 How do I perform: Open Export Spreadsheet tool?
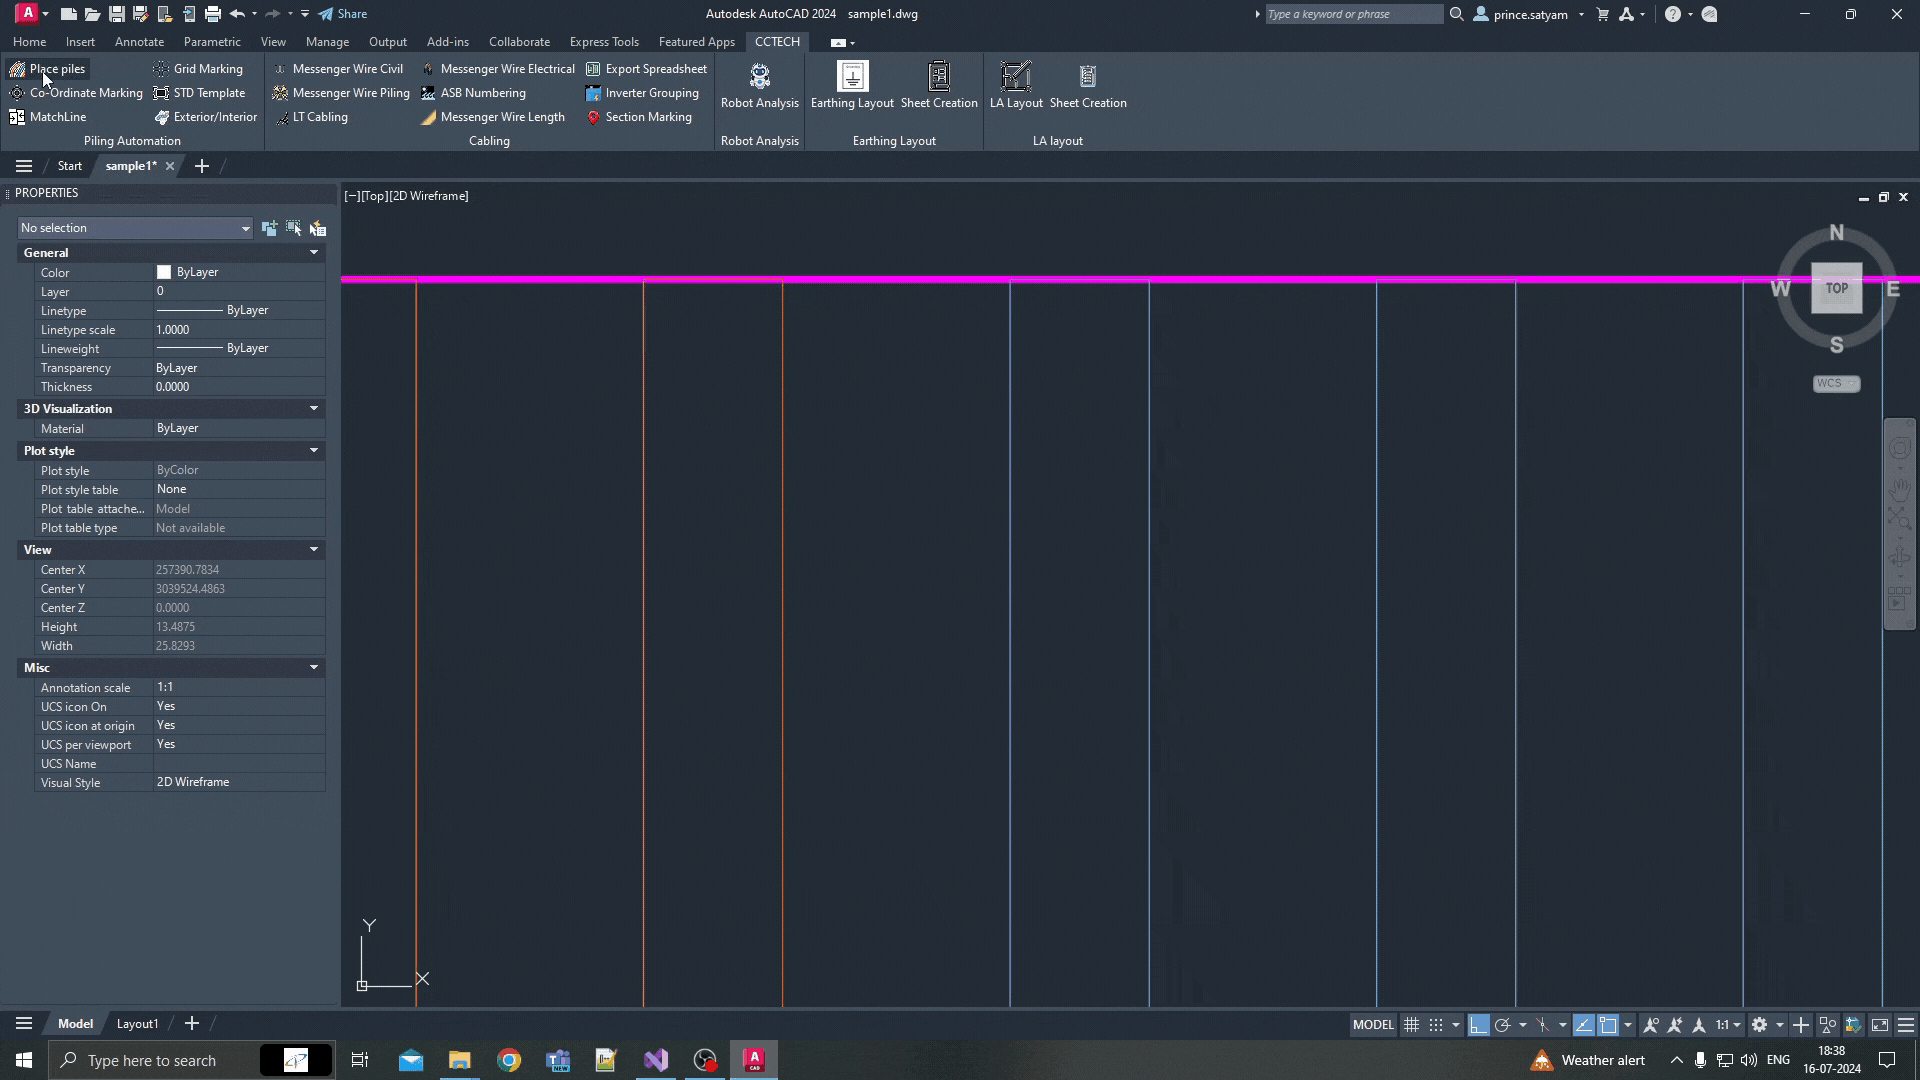(646, 69)
